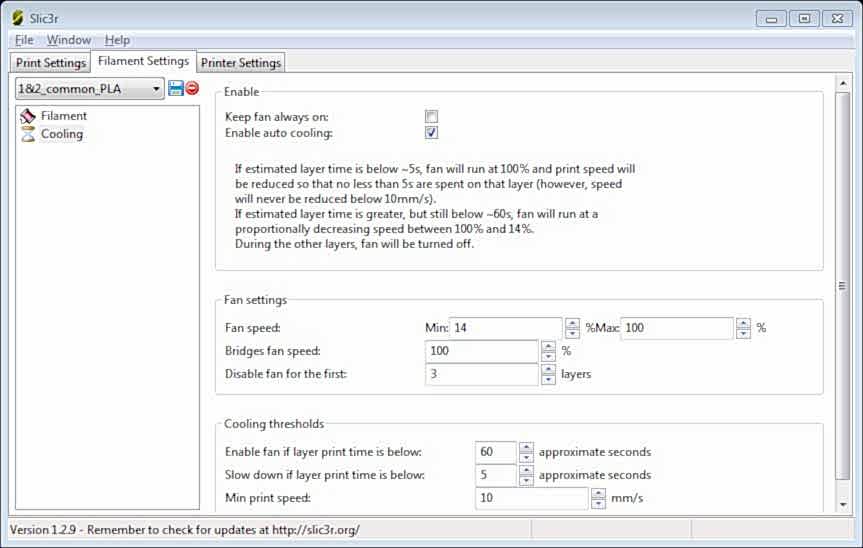Decrease Disable fan for the first layers
Image resolution: width=863 pixels, height=548 pixels.
pyautogui.click(x=548, y=380)
